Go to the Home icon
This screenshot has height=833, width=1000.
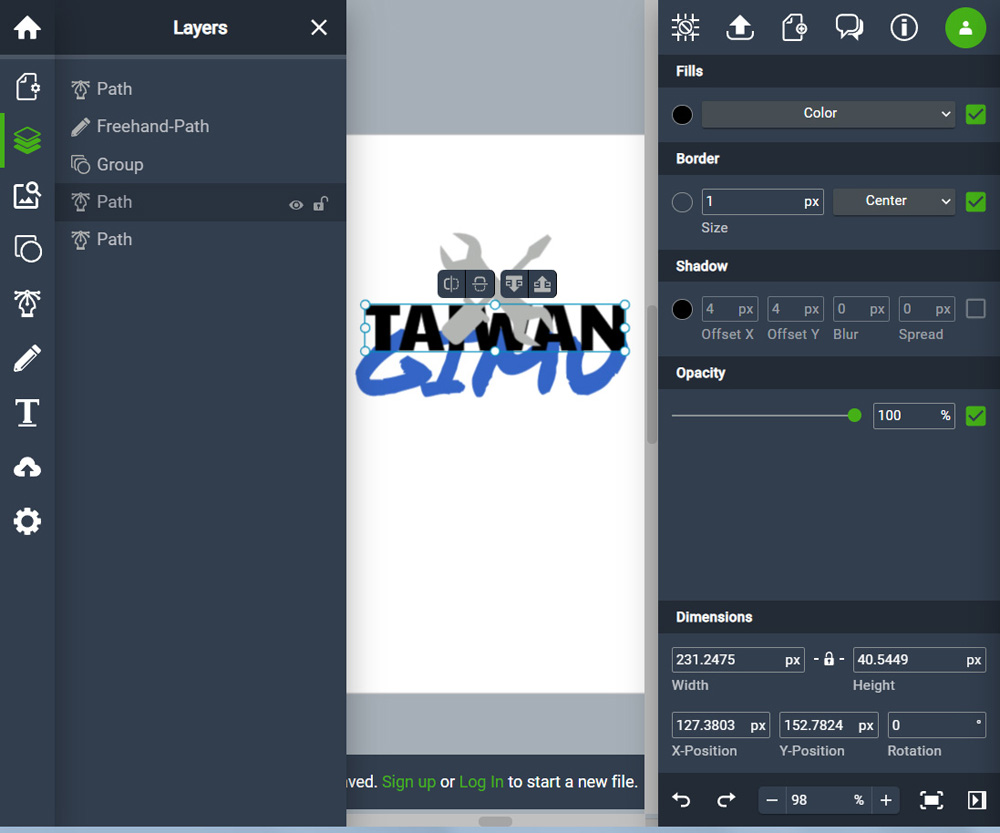click(27, 27)
